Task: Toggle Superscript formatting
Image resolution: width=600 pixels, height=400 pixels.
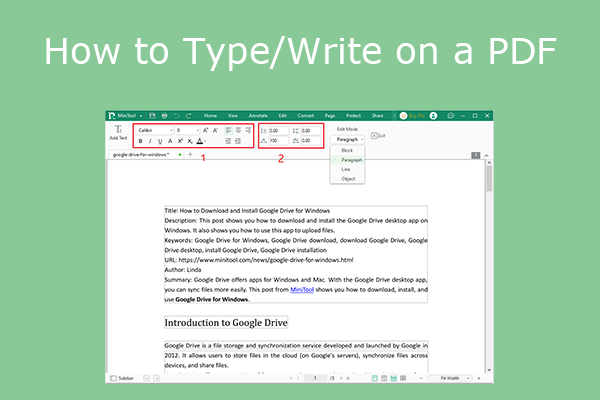Action: tap(180, 141)
